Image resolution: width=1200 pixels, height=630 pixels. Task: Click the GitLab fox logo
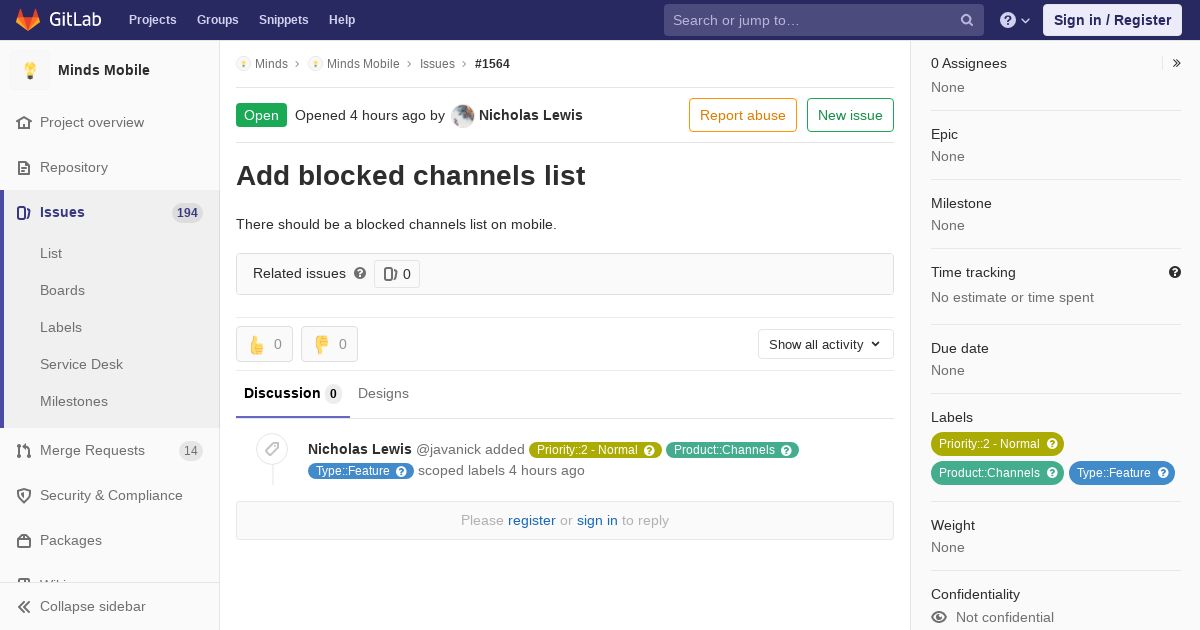pyautogui.click(x=28, y=19)
